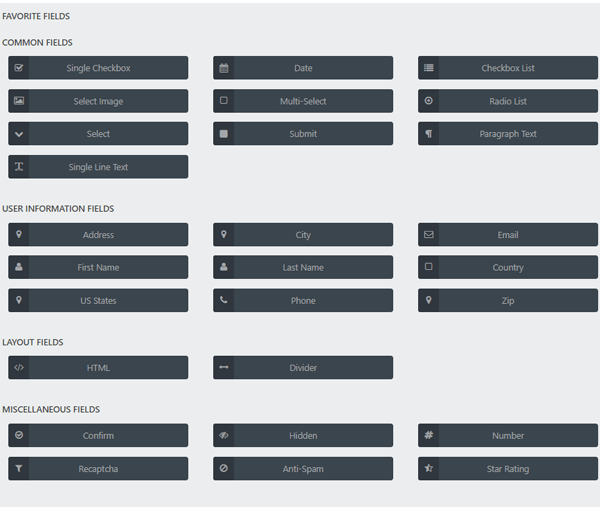Click the hash icon on Number field
The image size is (600, 510).
pyautogui.click(x=429, y=436)
